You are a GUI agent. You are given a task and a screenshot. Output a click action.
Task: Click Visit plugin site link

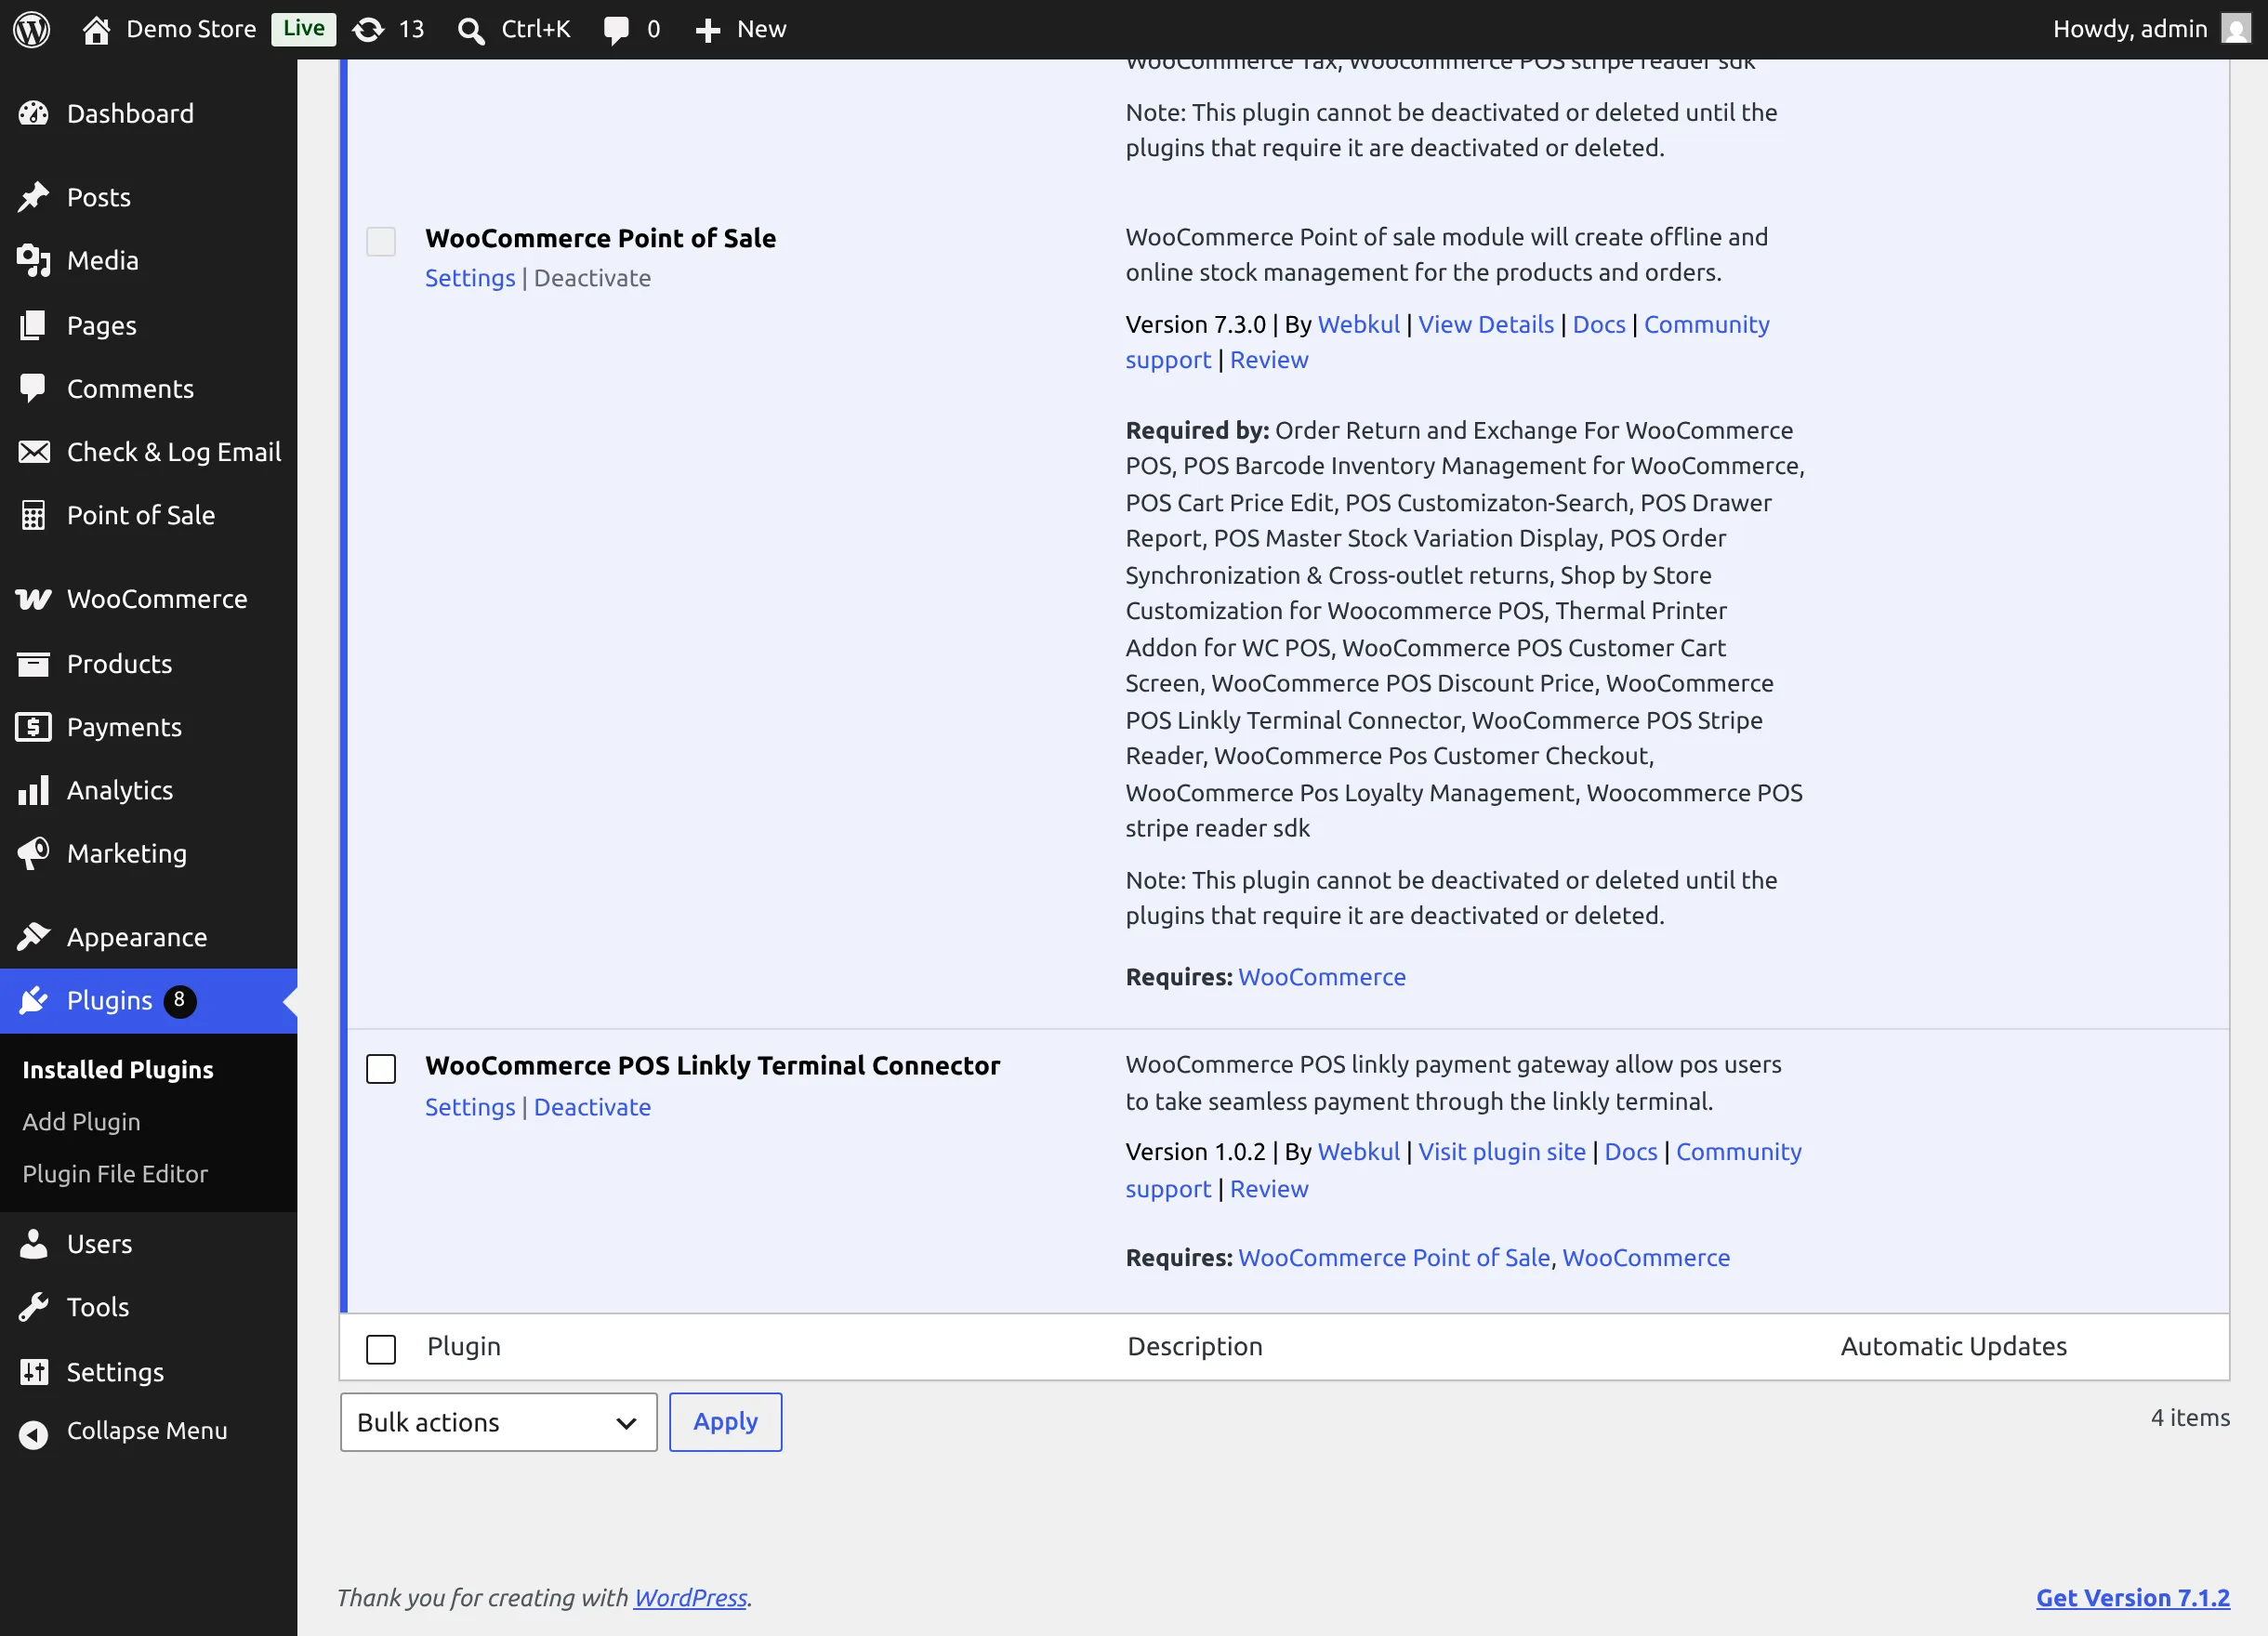[1502, 1151]
